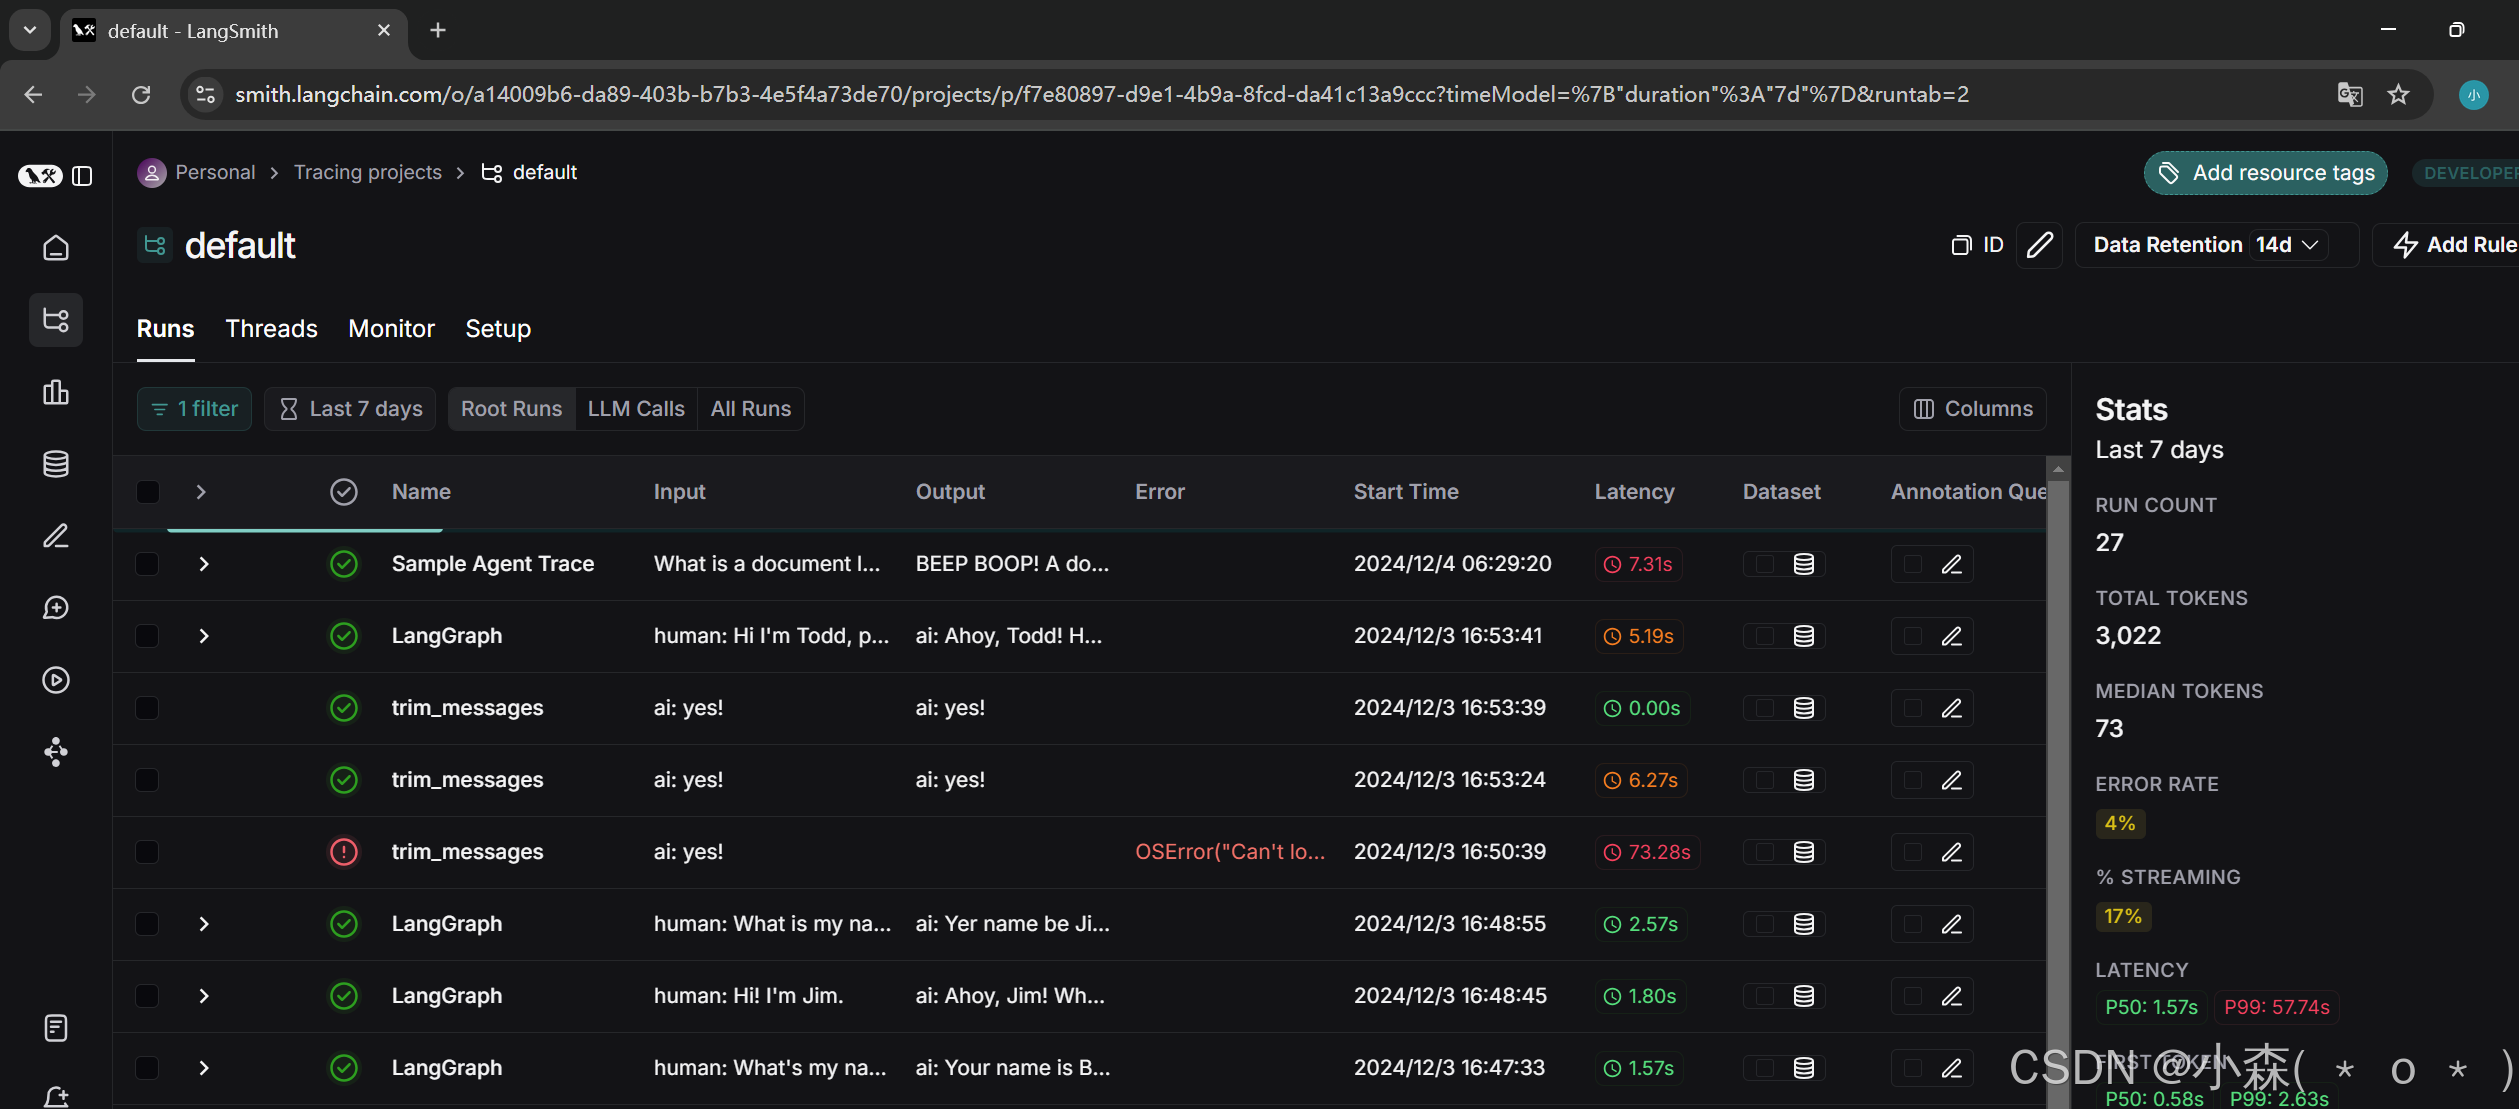The width and height of the screenshot is (2519, 1109).
Task: Open the Tracing projects breadcrumb link
Action: 367,172
